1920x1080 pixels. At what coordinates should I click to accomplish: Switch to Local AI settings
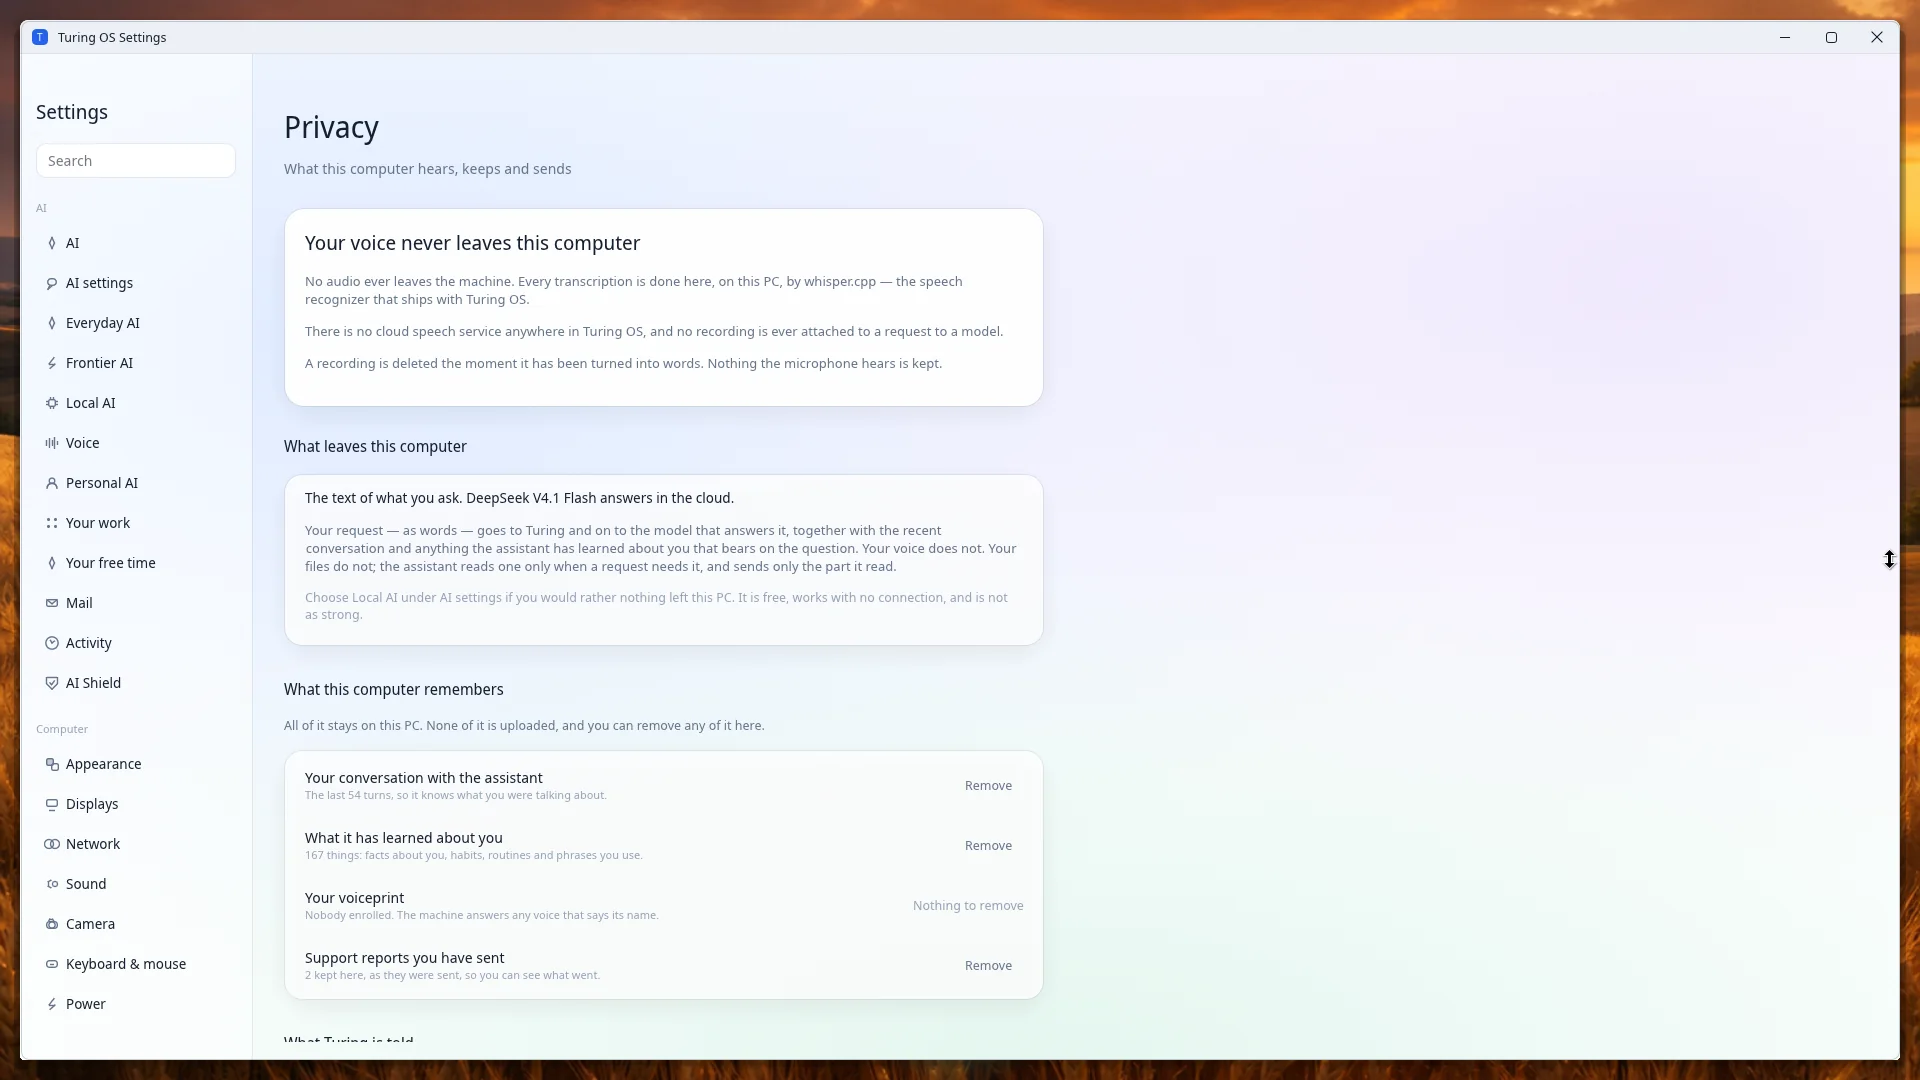pos(91,403)
